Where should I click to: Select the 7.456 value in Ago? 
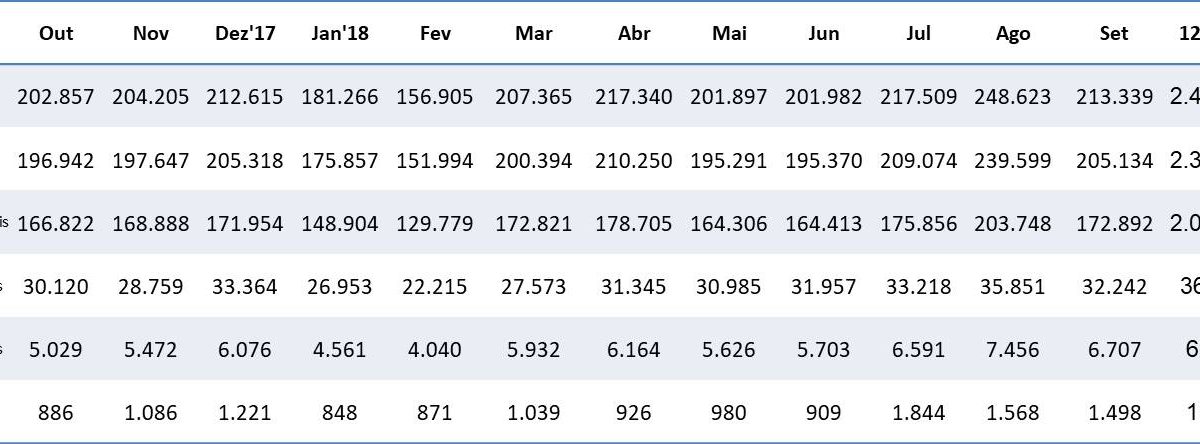click(1013, 350)
